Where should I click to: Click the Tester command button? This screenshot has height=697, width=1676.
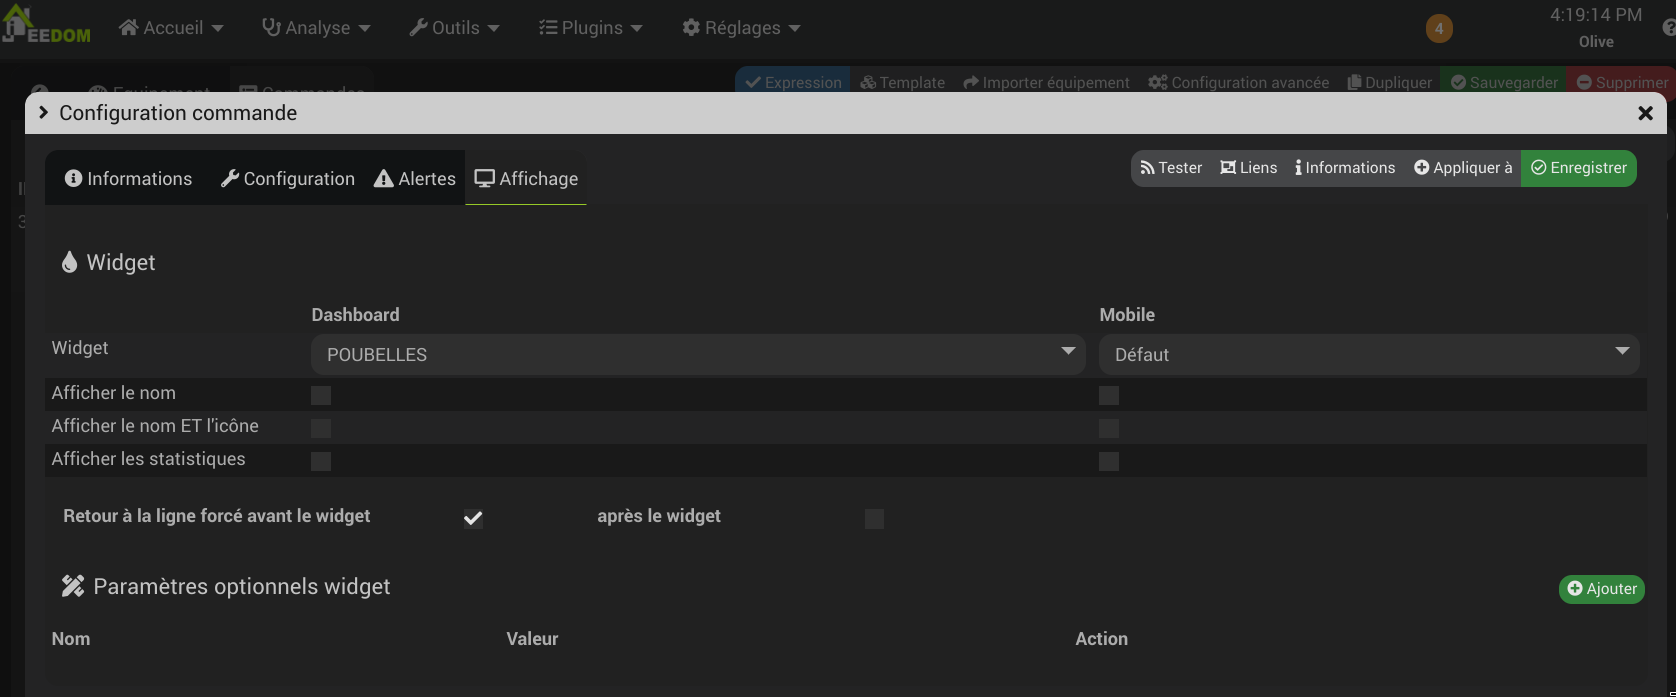(x=1171, y=168)
